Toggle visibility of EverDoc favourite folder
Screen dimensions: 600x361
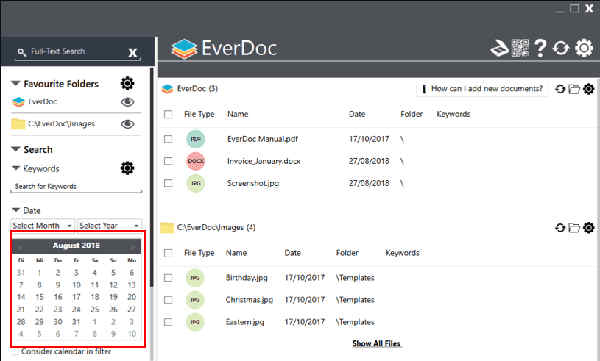tap(127, 102)
